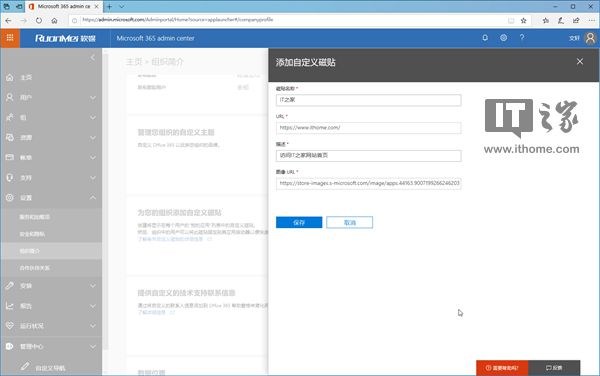Screen dimensions: 600x376
Task: Expand the 支持 menu chevron
Action: 93,177
